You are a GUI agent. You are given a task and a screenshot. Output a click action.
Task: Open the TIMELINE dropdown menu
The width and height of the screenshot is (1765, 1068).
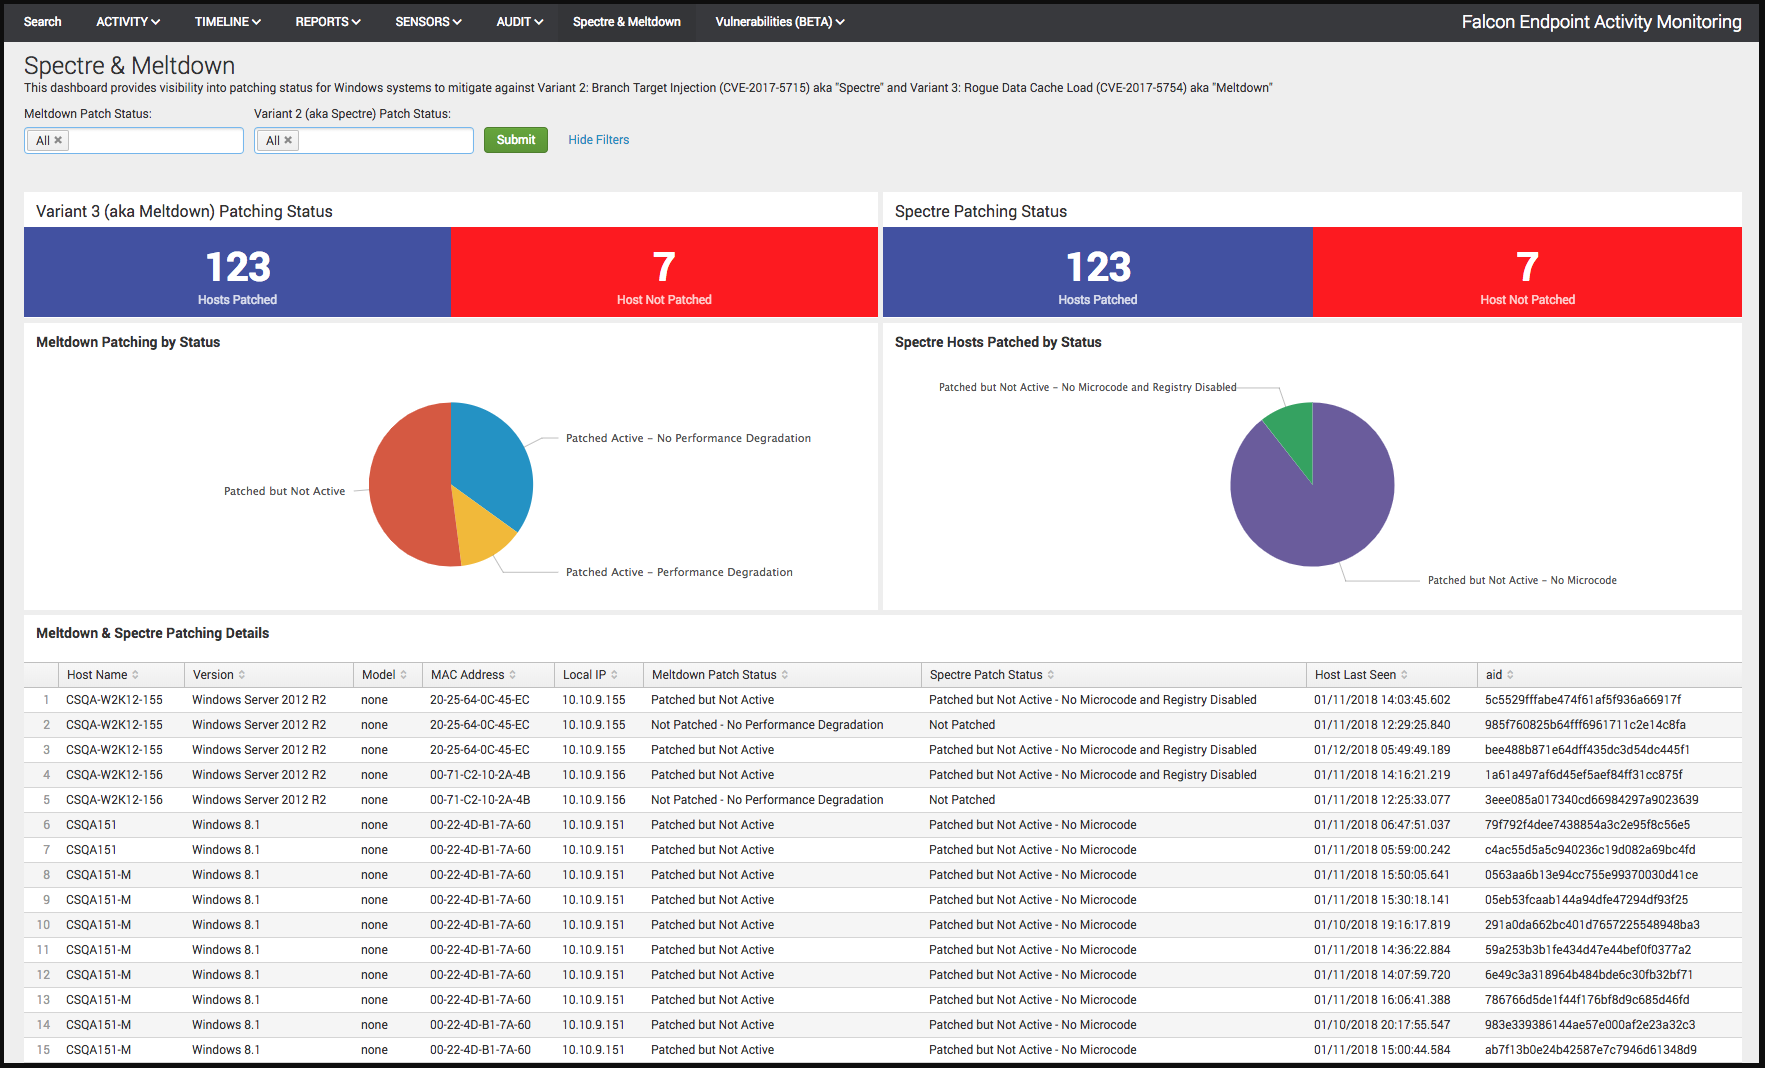pyautogui.click(x=228, y=21)
